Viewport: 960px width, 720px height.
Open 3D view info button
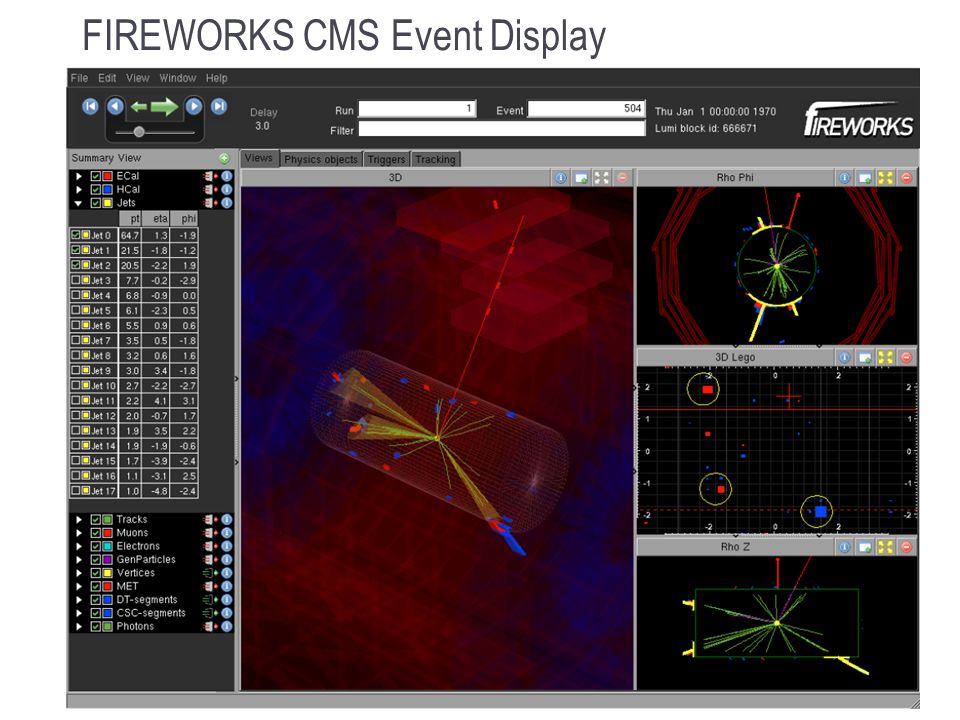pyautogui.click(x=561, y=178)
